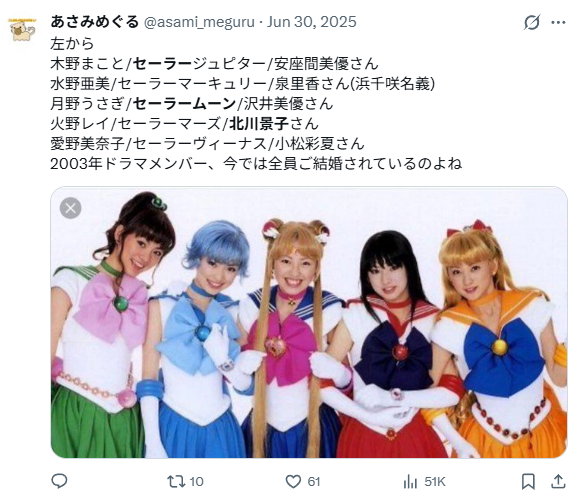Click the bolded 北川景子 text
The height and width of the screenshot is (499, 577).
click(x=259, y=124)
